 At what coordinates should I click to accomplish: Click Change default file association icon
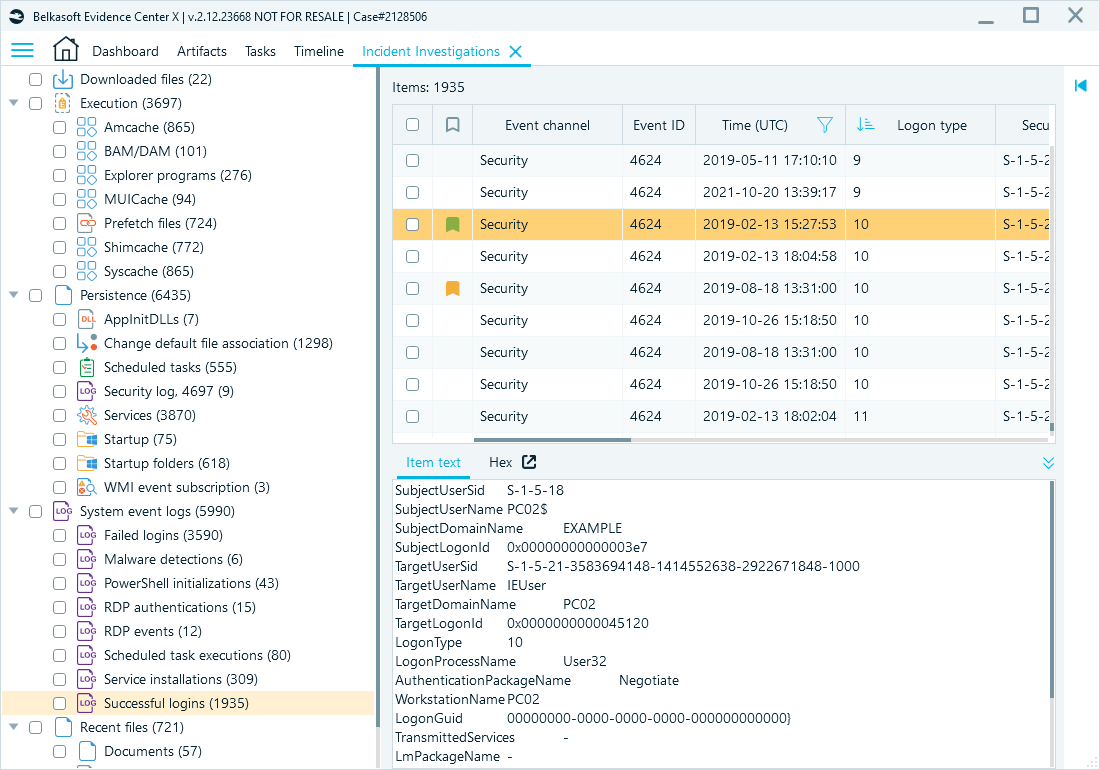coord(87,343)
